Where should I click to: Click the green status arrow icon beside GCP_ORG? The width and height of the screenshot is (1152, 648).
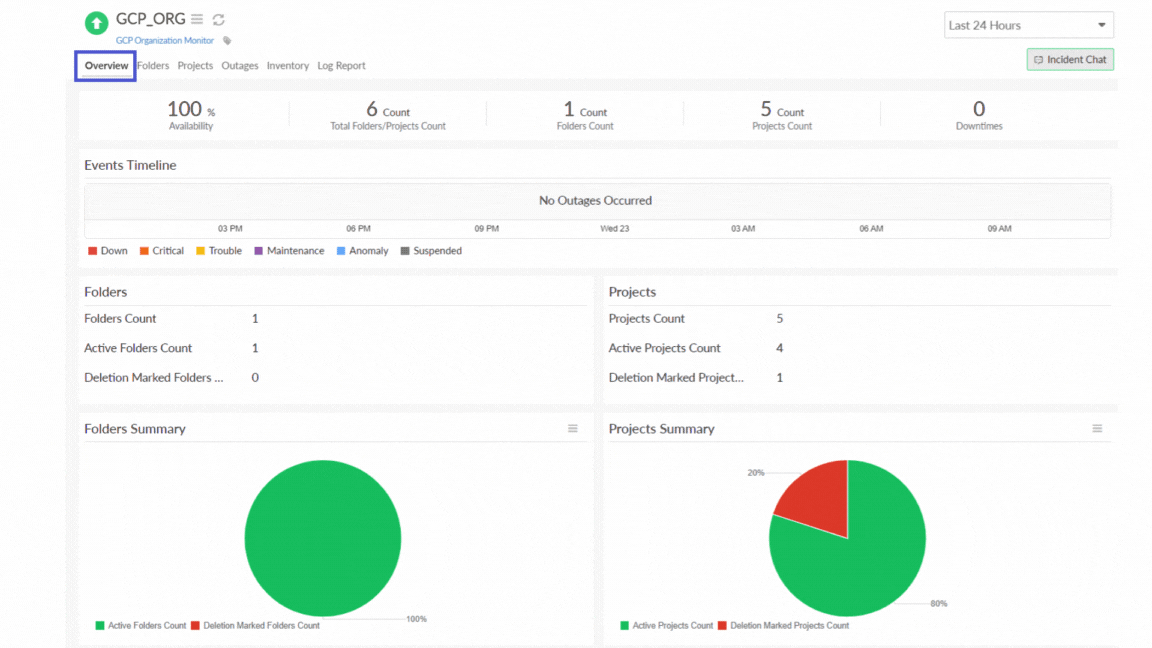click(x=95, y=21)
